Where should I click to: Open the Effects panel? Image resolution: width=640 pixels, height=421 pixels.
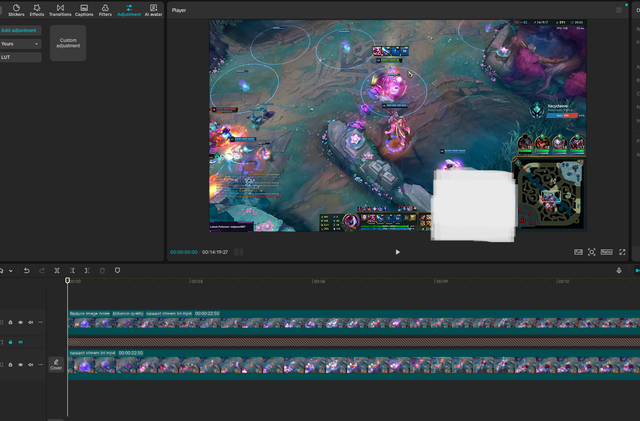click(37, 10)
